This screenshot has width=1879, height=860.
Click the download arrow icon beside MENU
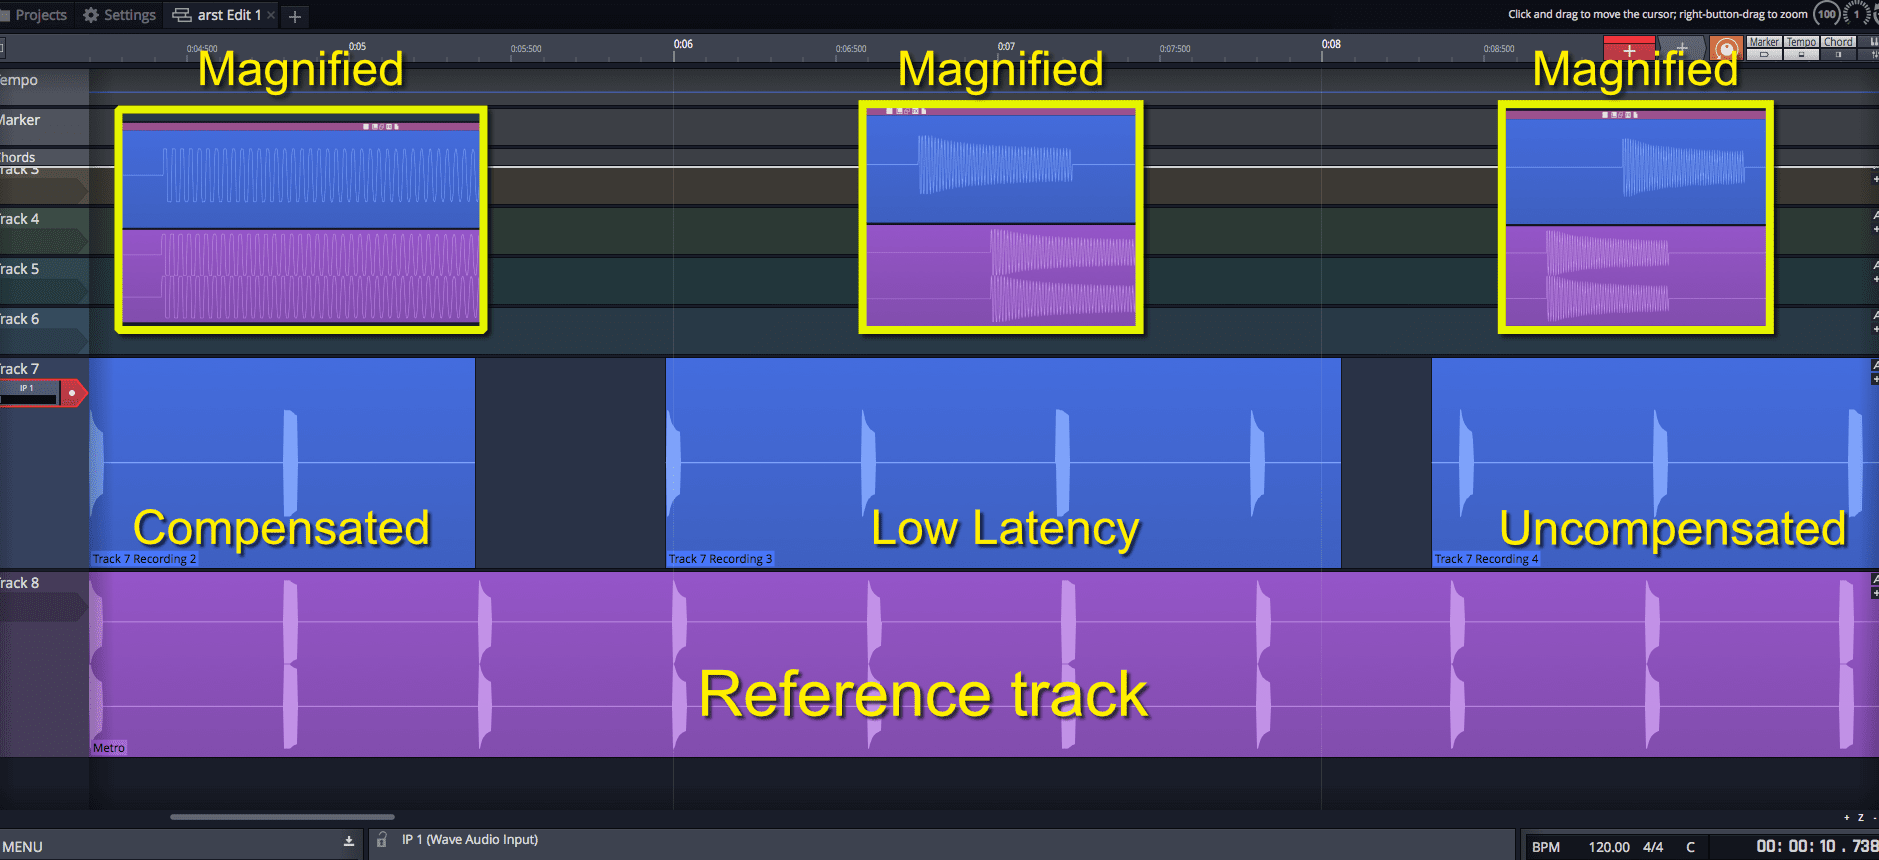point(349,841)
